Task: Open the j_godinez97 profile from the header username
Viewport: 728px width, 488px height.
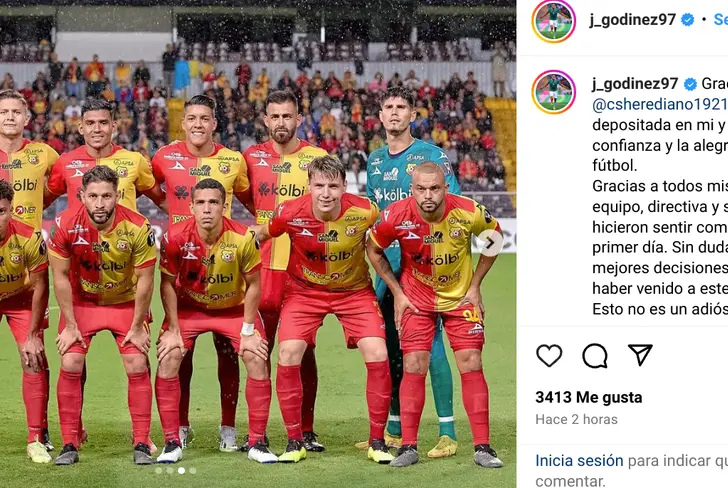Action: [632, 20]
